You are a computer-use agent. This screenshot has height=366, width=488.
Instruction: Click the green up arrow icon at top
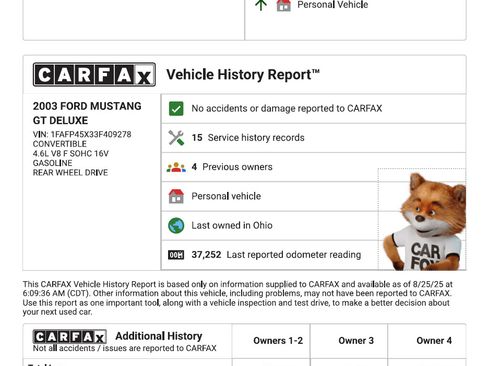(261, 5)
